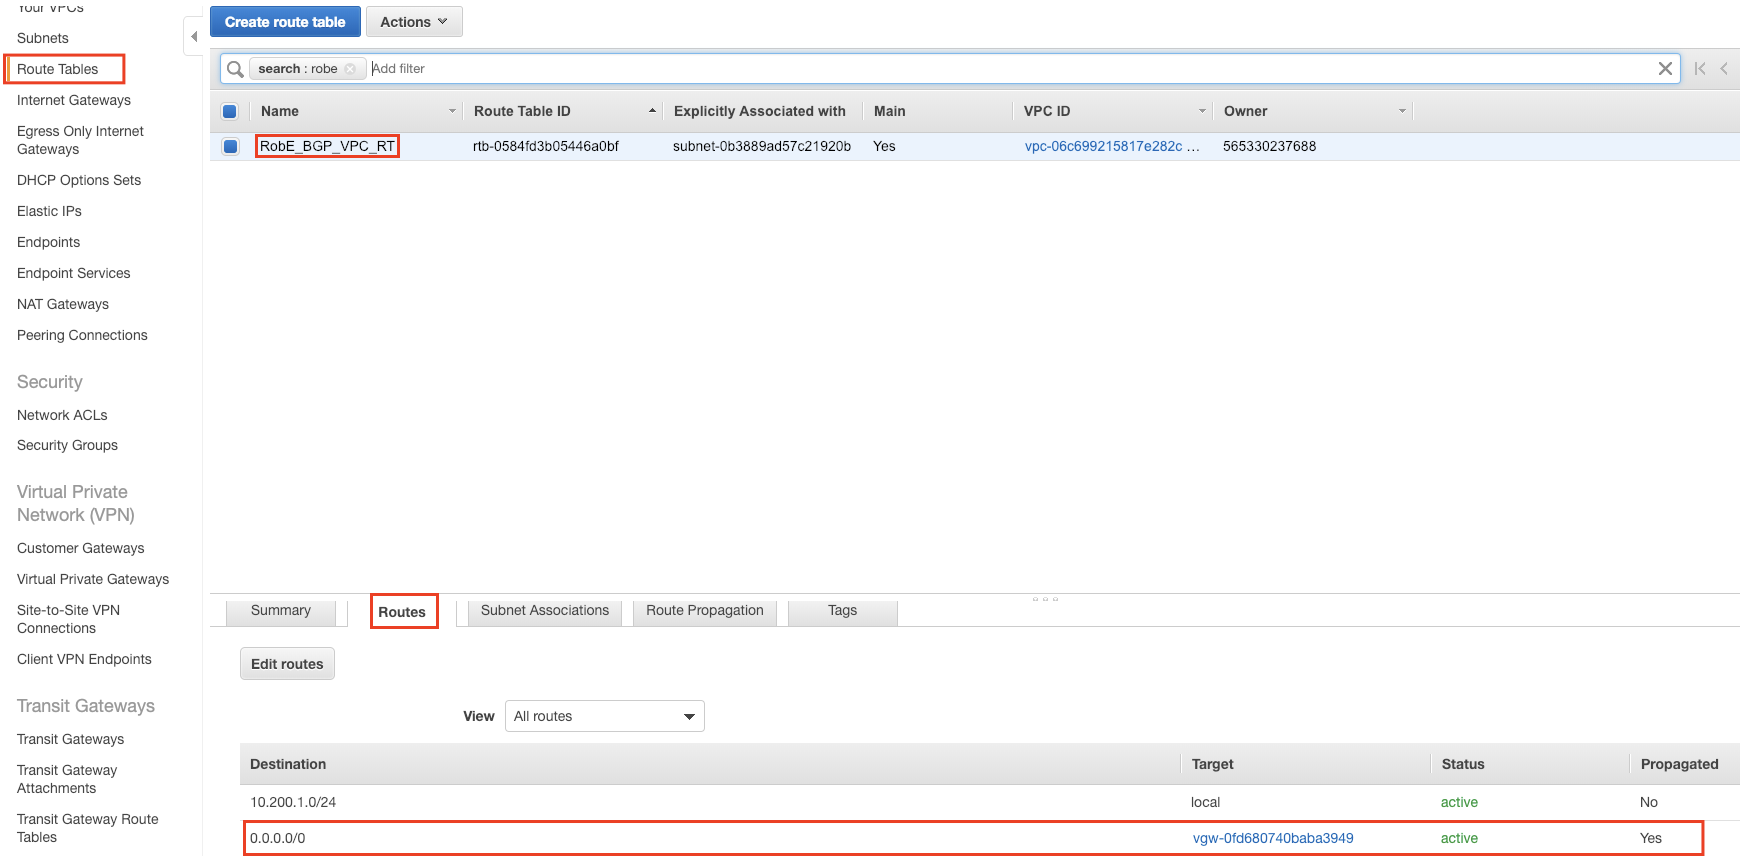Switch to the Subnet Associations tab
The width and height of the screenshot is (1740, 860).
point(544,611)
